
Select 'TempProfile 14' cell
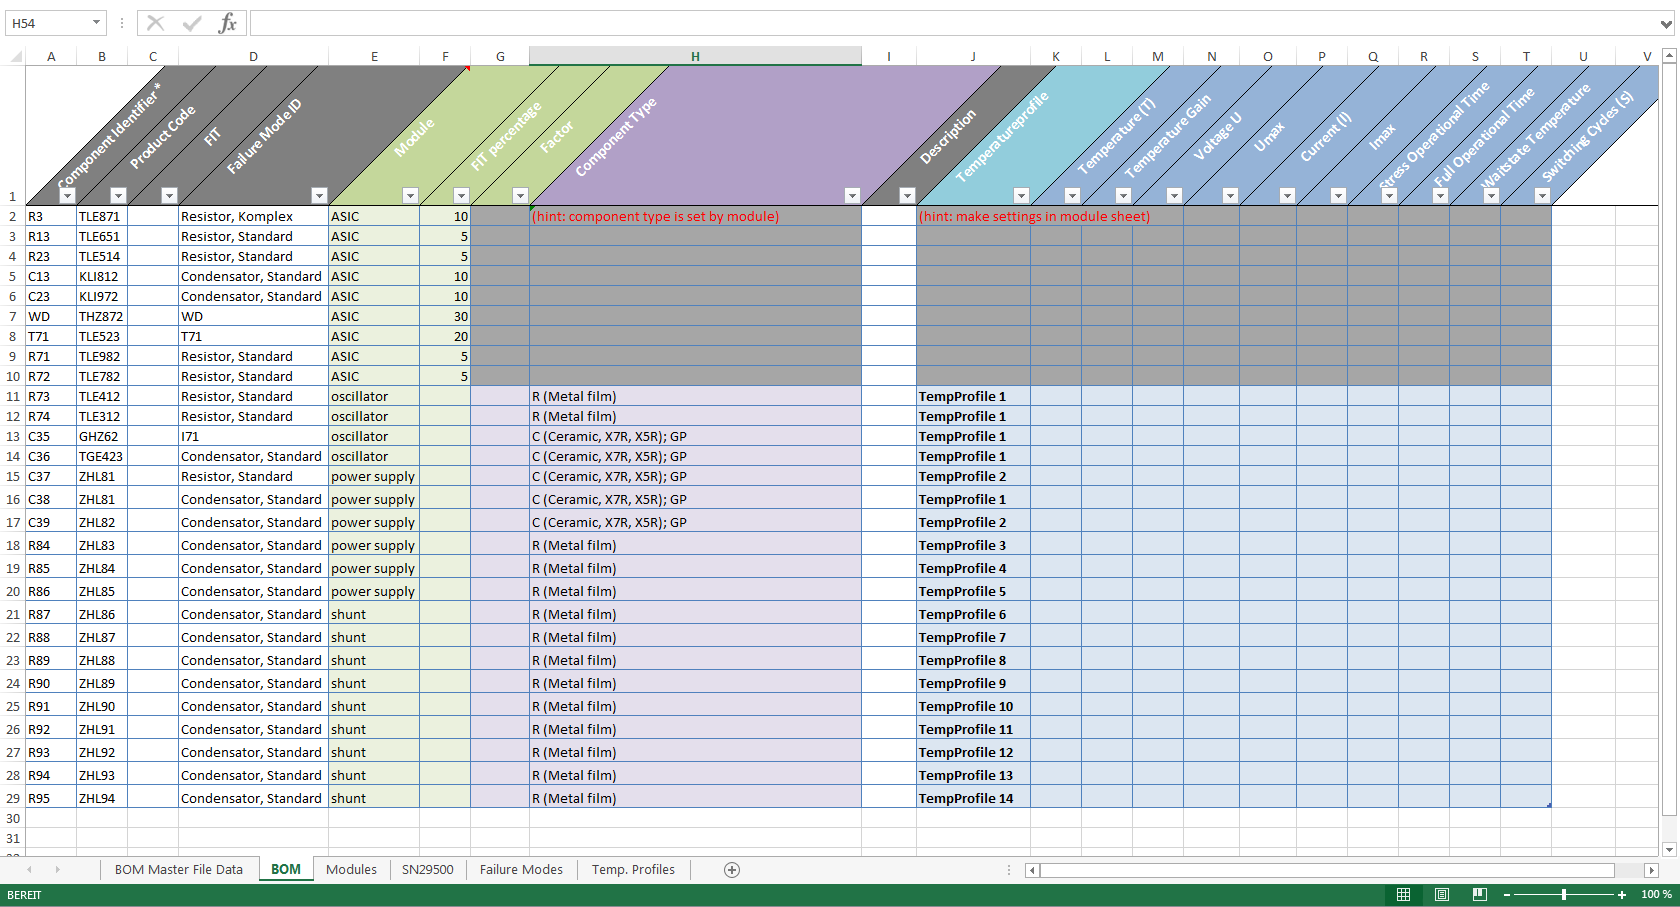coord(973,798)
